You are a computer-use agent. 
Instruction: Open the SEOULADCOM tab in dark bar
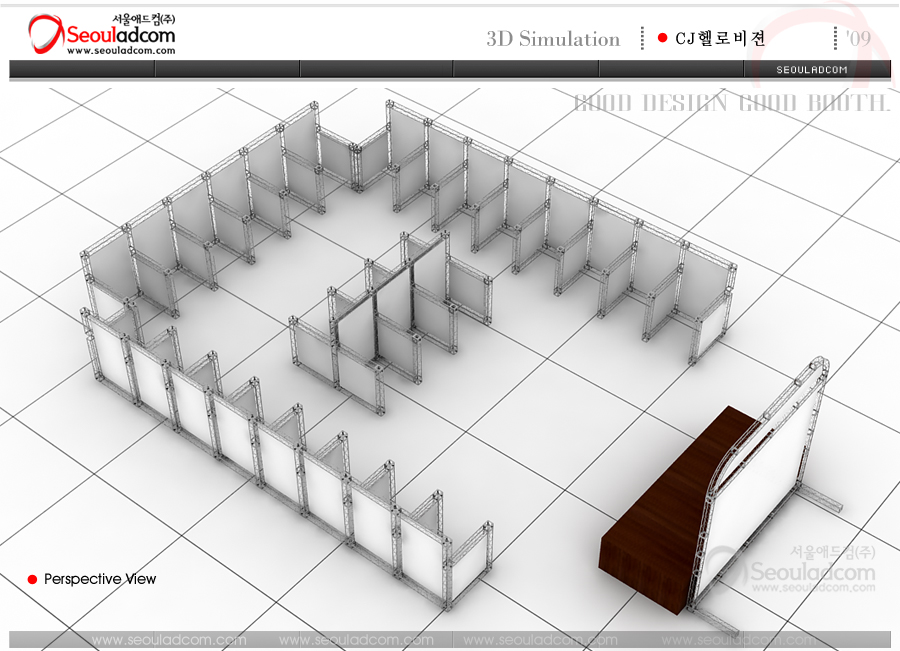click(812, 70)
